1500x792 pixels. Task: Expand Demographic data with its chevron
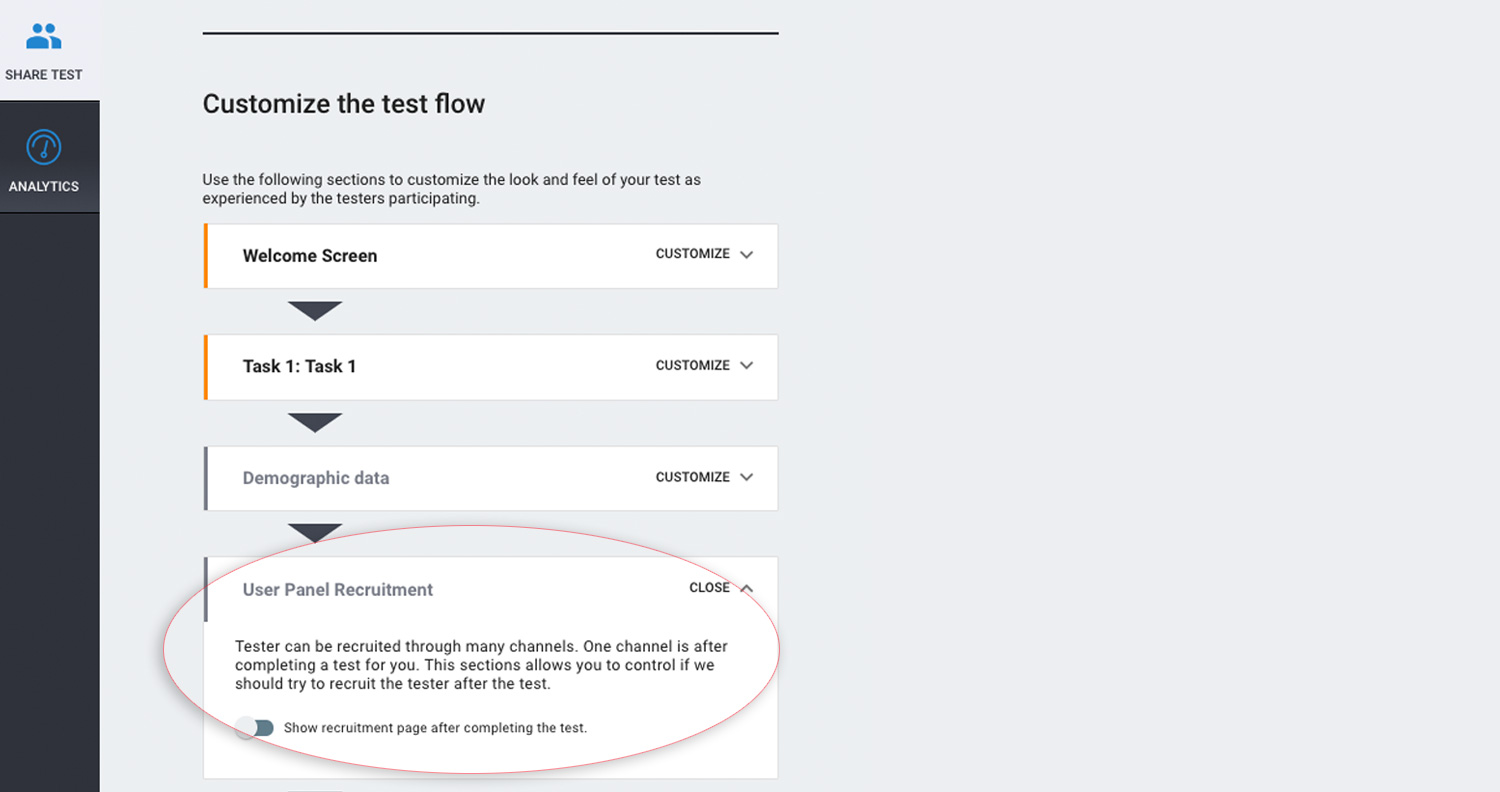tap(746, 478)
